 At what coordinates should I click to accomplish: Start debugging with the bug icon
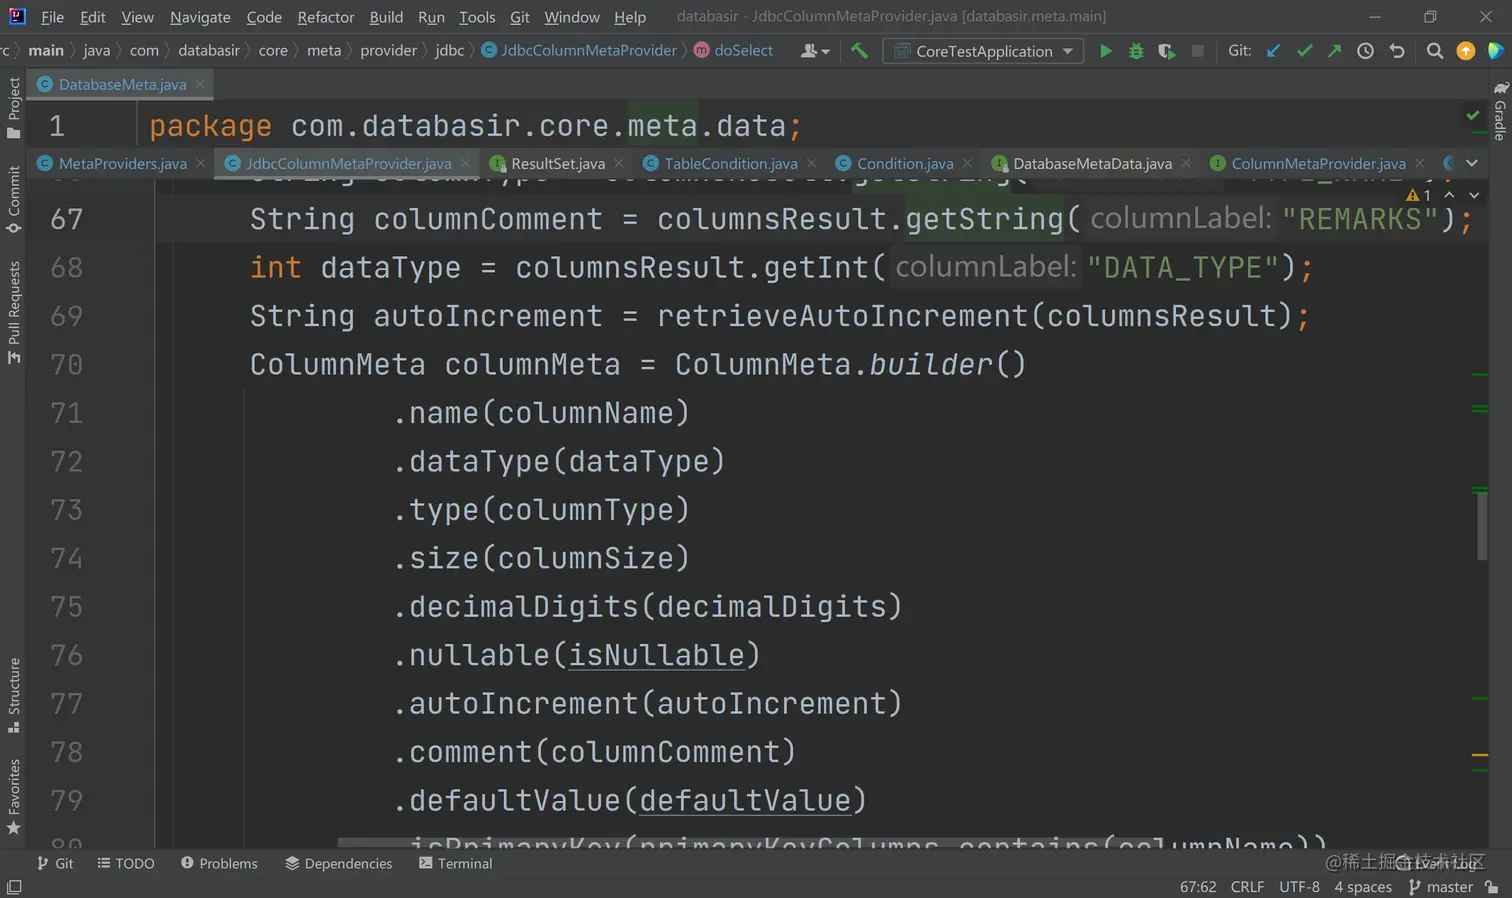coord(1136,51)
